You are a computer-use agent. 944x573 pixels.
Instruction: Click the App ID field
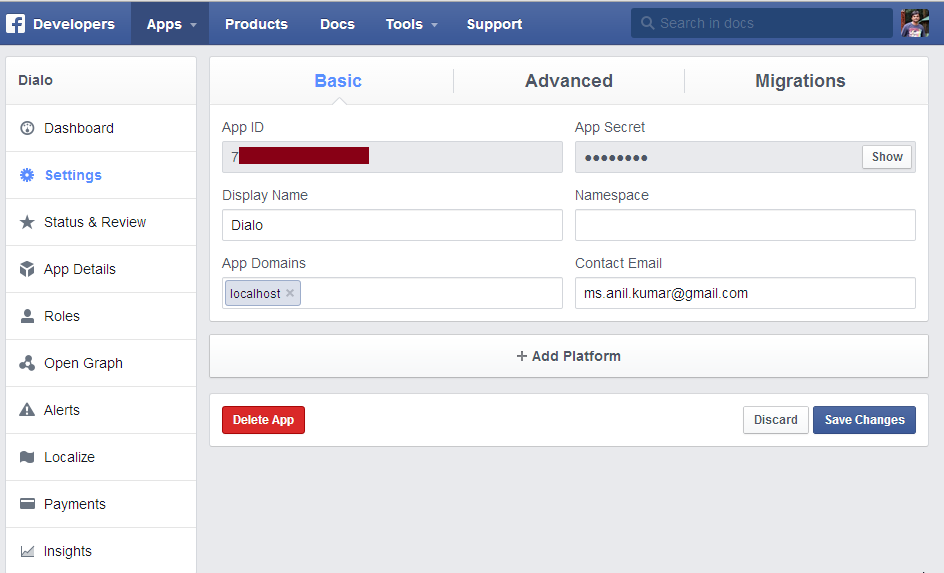tap(392, 157)
